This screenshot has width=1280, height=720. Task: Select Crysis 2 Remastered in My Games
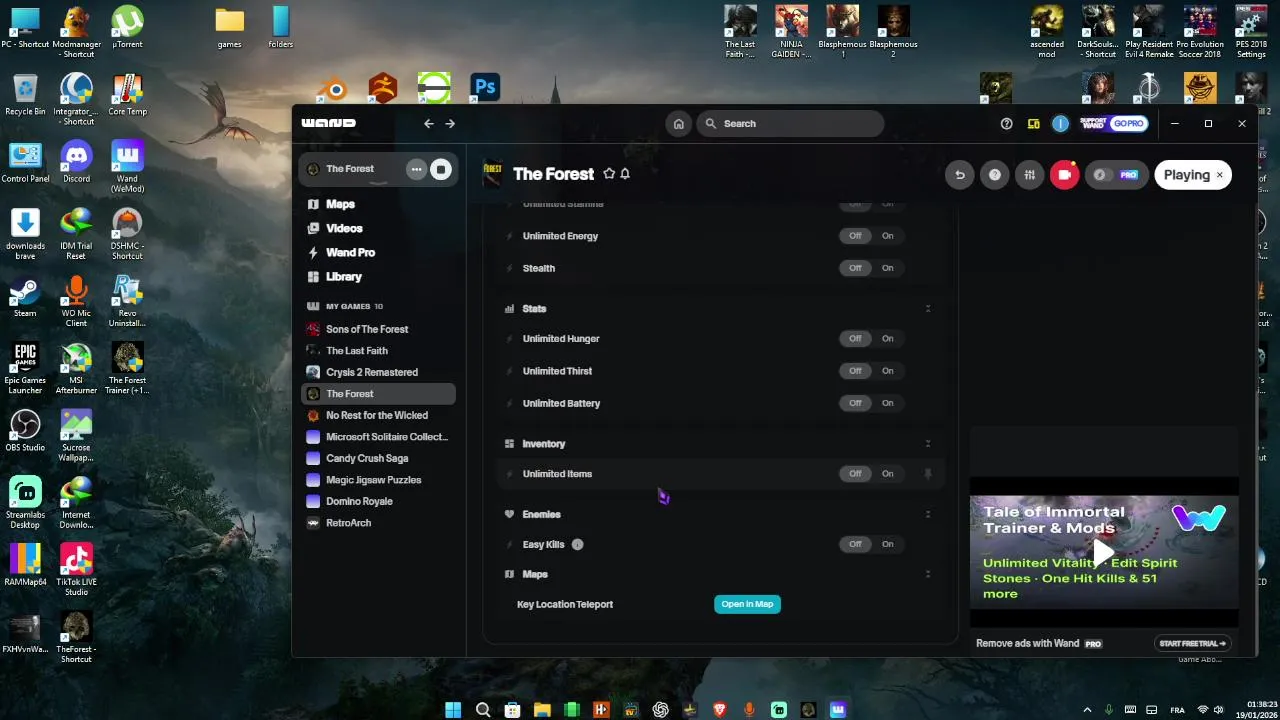[x=378, y=372]
